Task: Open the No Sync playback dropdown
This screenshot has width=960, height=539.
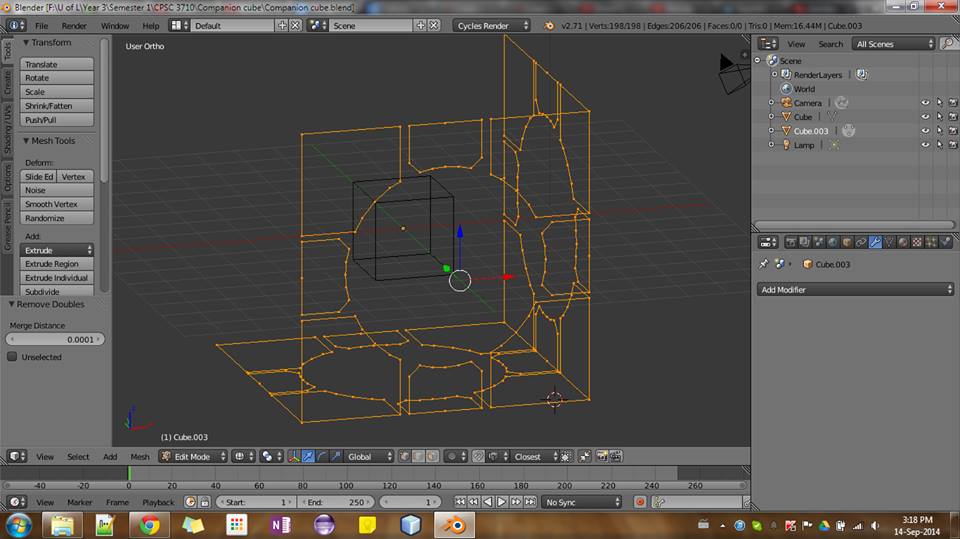Action: point(582,502)
